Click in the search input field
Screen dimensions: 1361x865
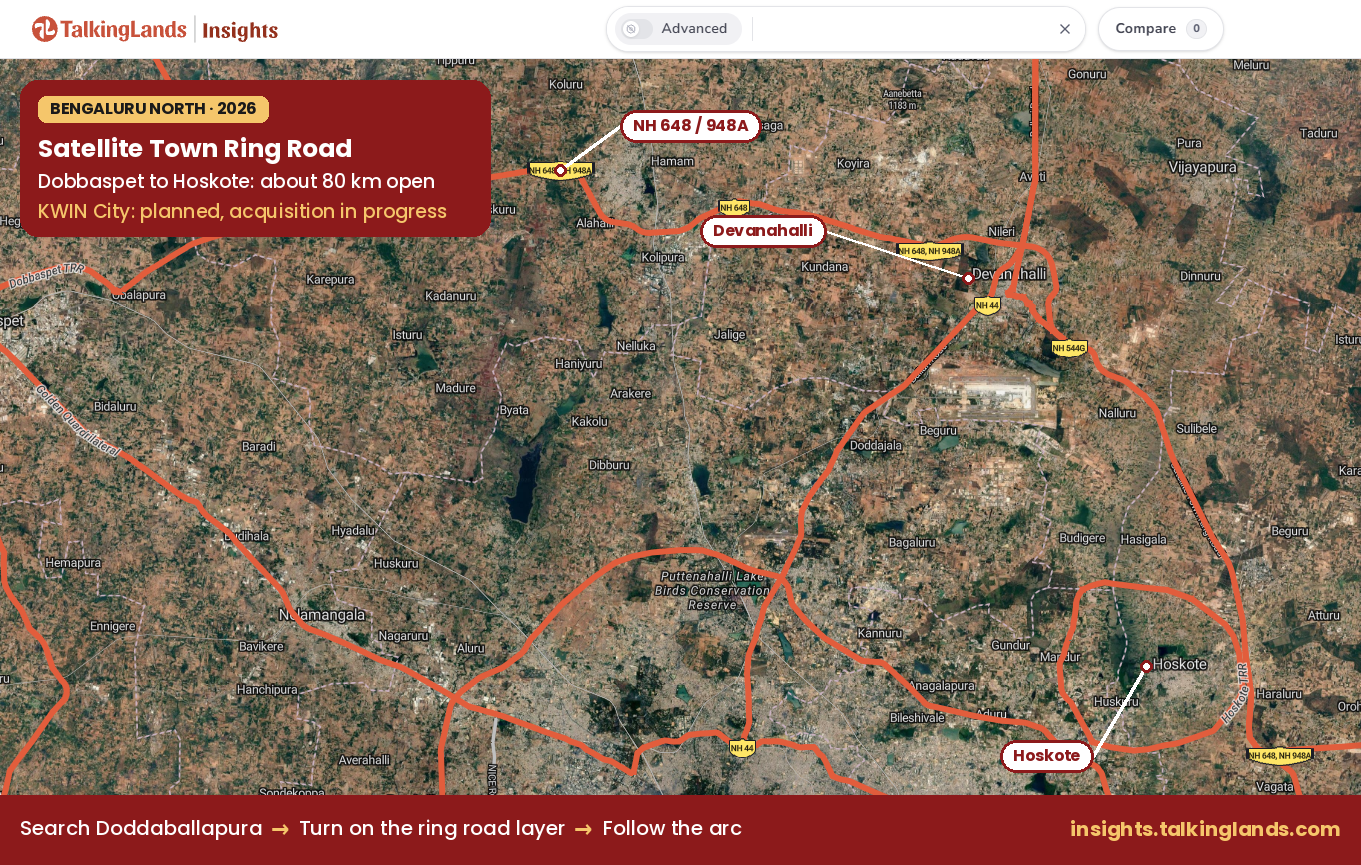click(x=903, y=29)
